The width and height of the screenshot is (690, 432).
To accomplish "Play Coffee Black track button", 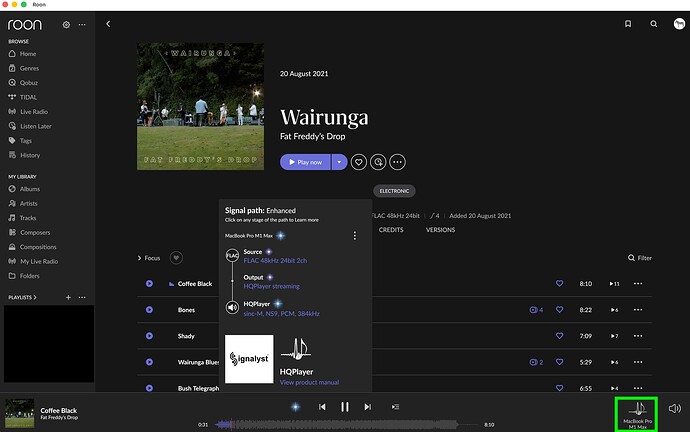I will point(149,284).
